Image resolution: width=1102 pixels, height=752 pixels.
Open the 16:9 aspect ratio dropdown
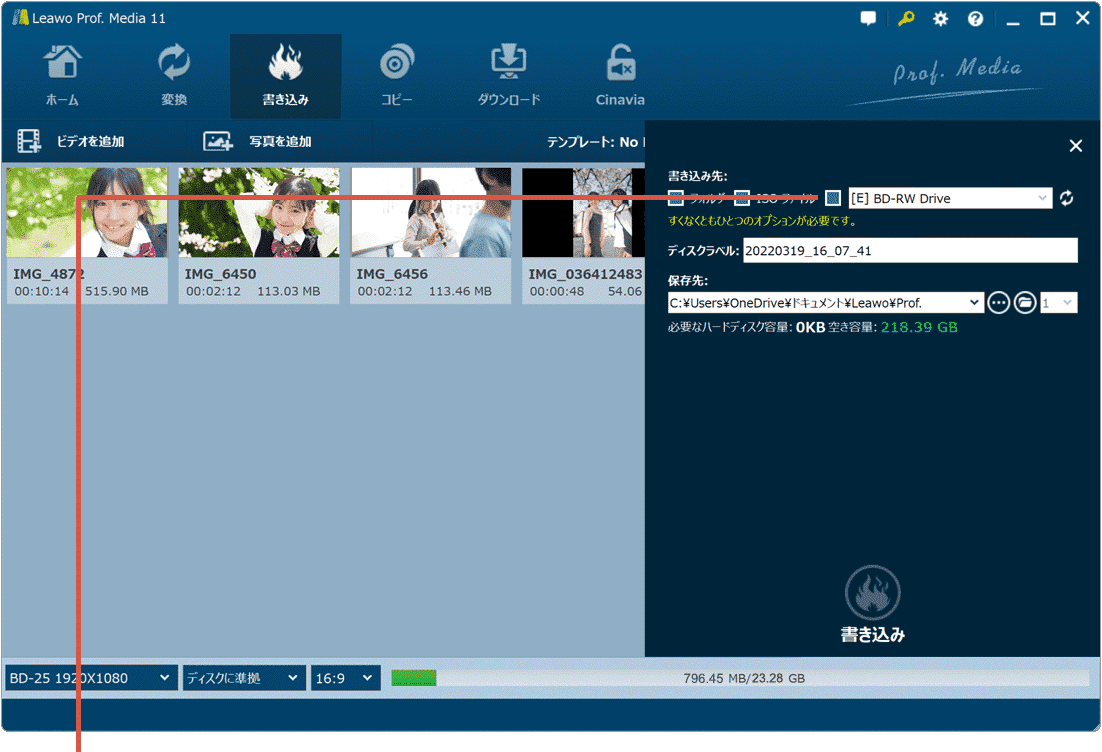(346, 678)
